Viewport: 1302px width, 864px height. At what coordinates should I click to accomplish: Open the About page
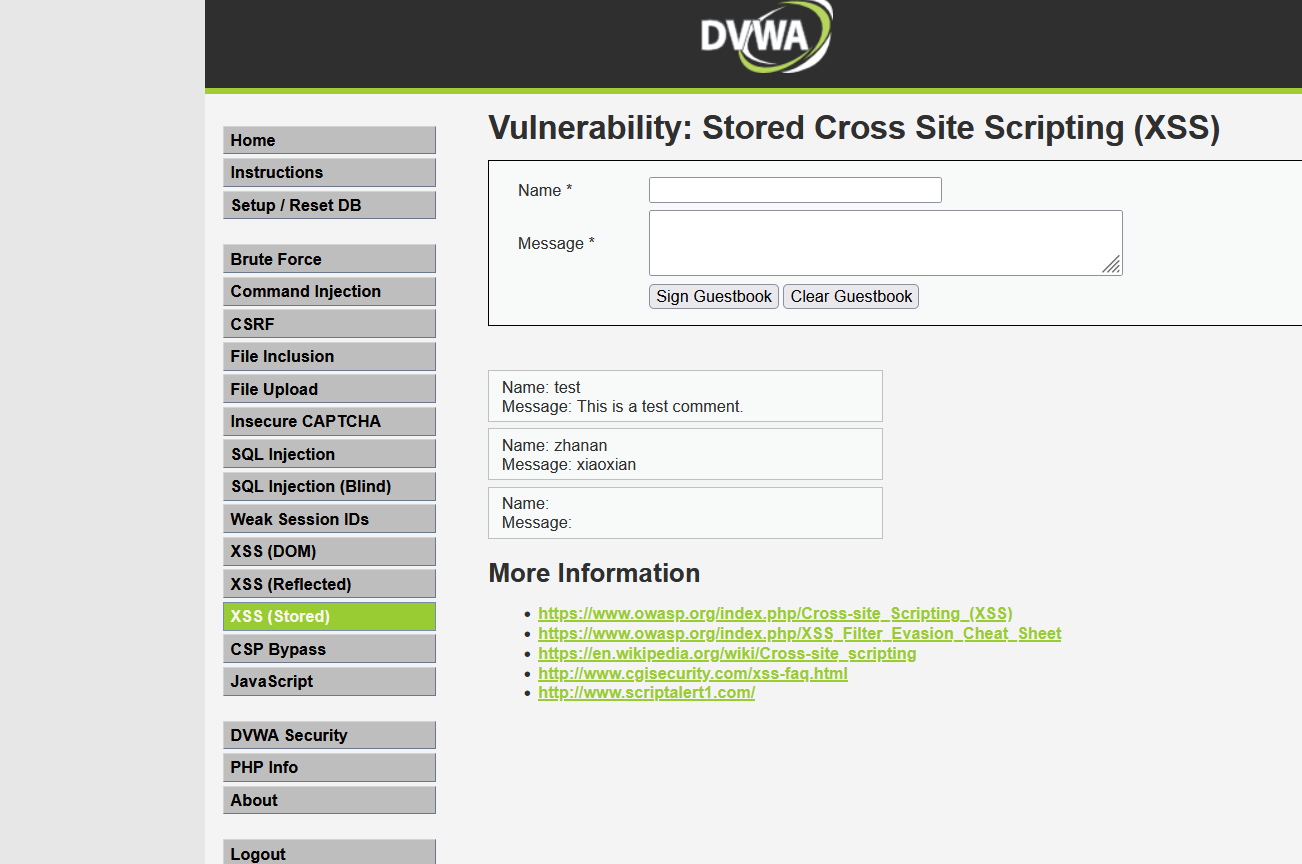tap(329, 800)
